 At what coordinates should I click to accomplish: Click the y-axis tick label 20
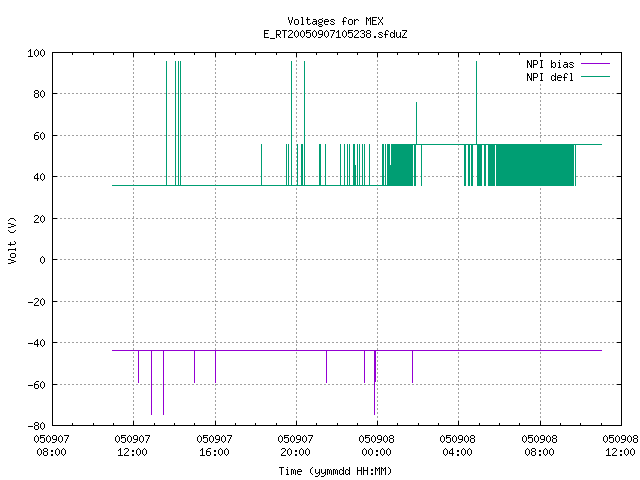[39, 219]
